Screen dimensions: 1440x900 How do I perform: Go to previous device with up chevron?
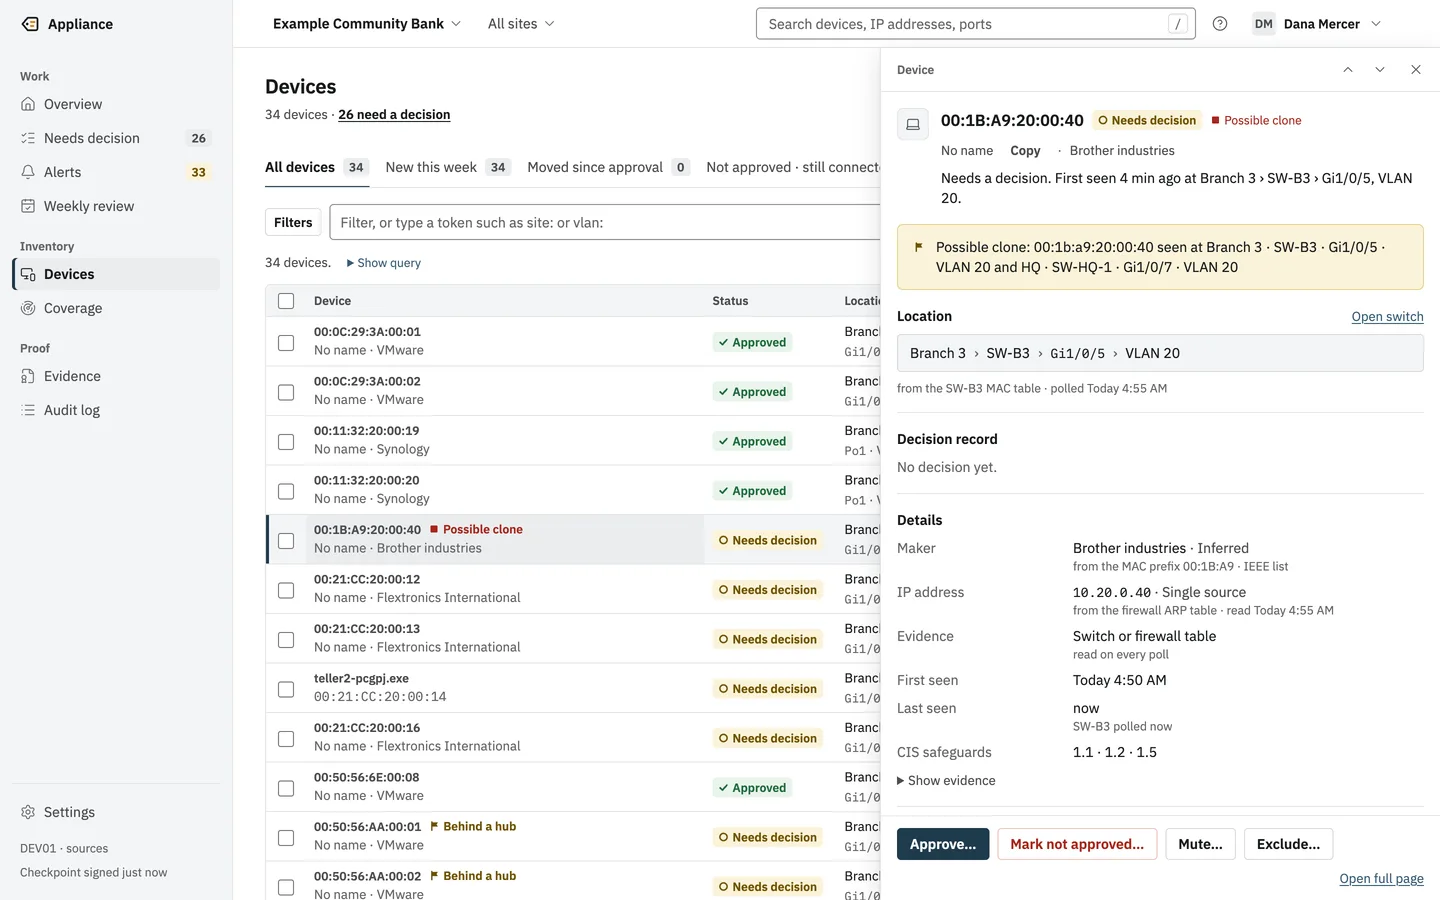click(1348, 70)
